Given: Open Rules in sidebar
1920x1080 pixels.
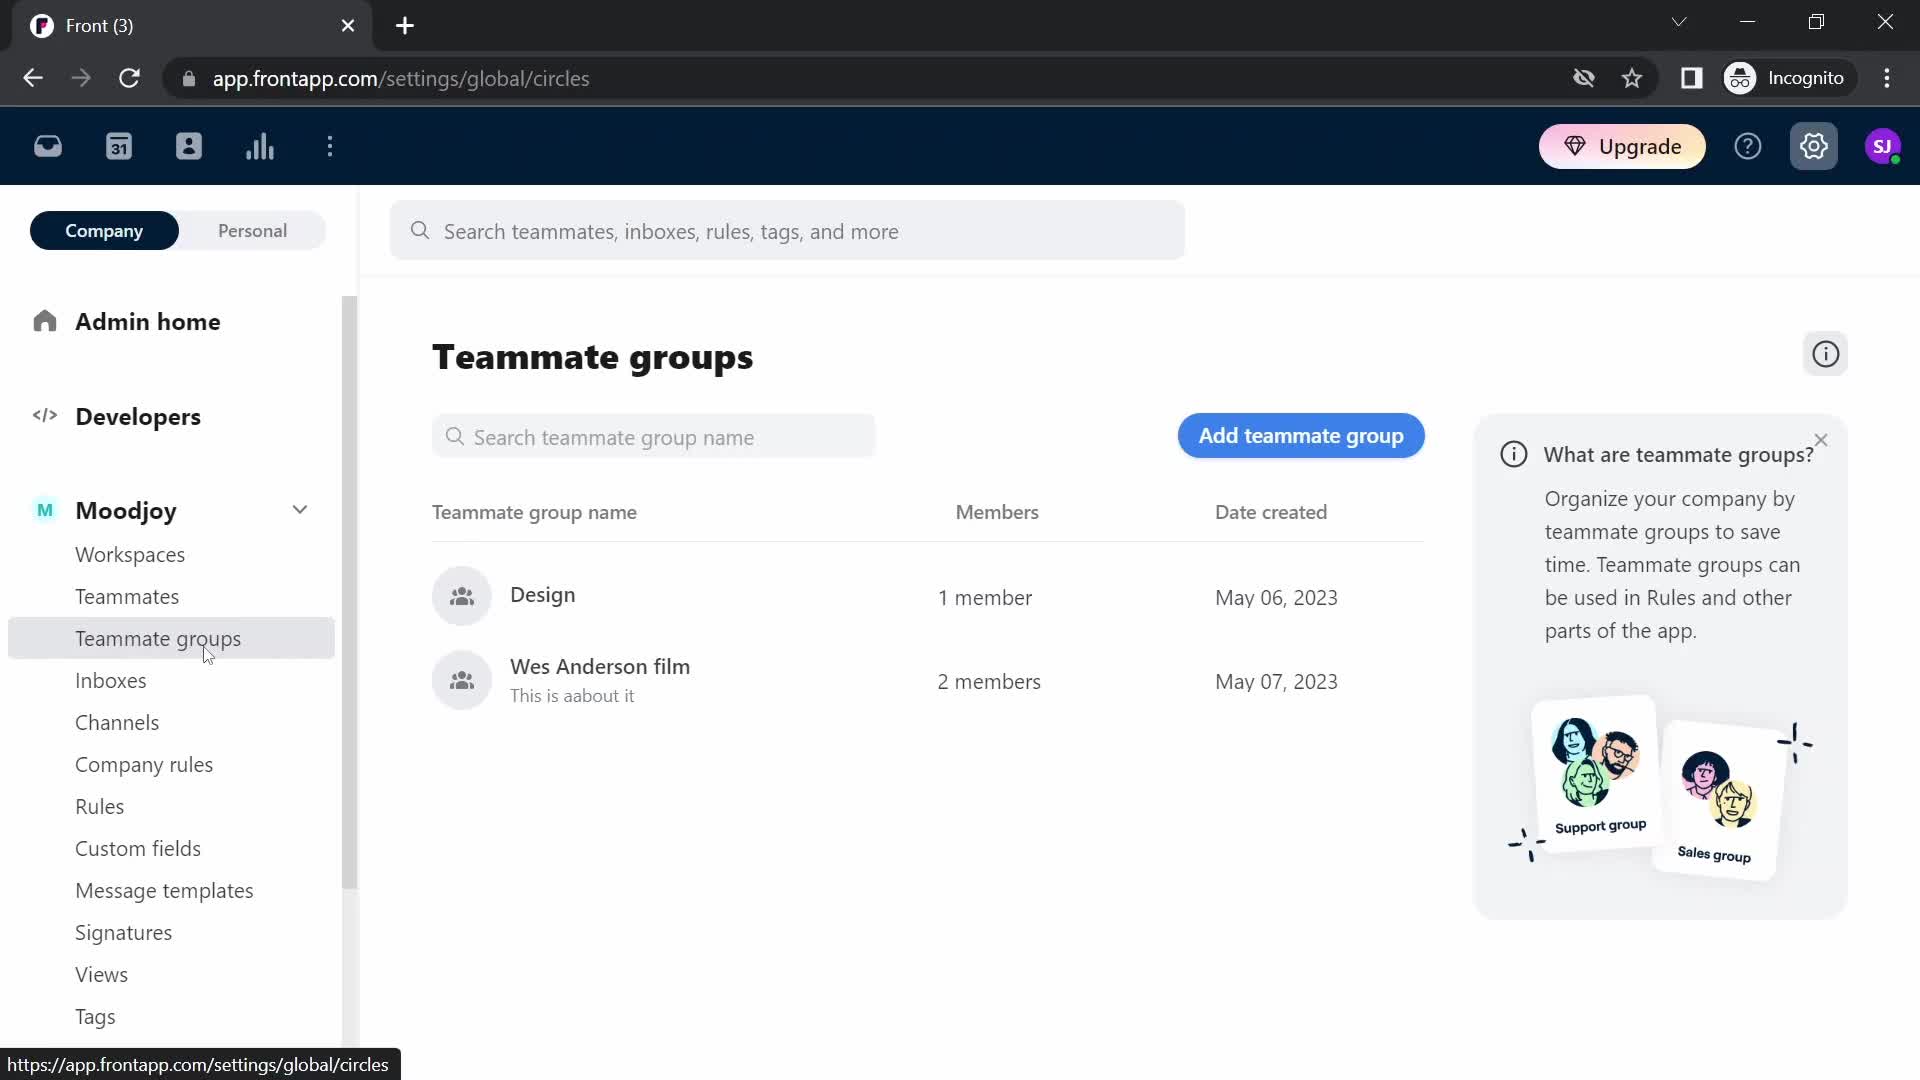Looking at the screenshot, I should click(x=100, y=807).
